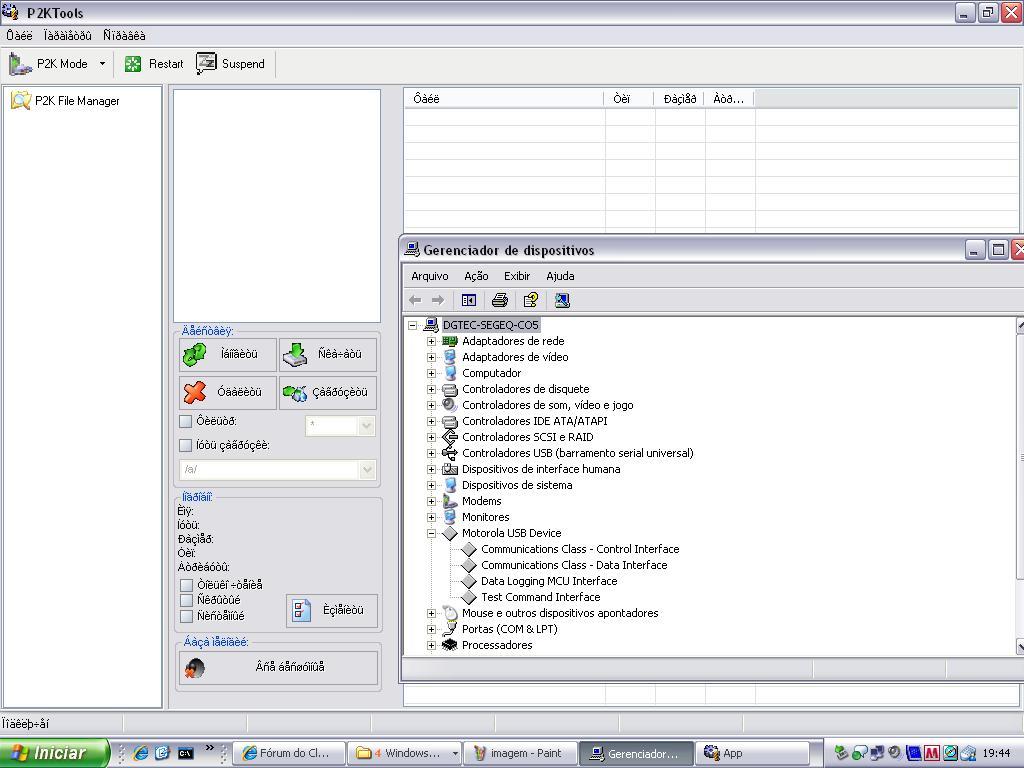Click the Restart toolbar button
1024x768 pixels.
154,64
